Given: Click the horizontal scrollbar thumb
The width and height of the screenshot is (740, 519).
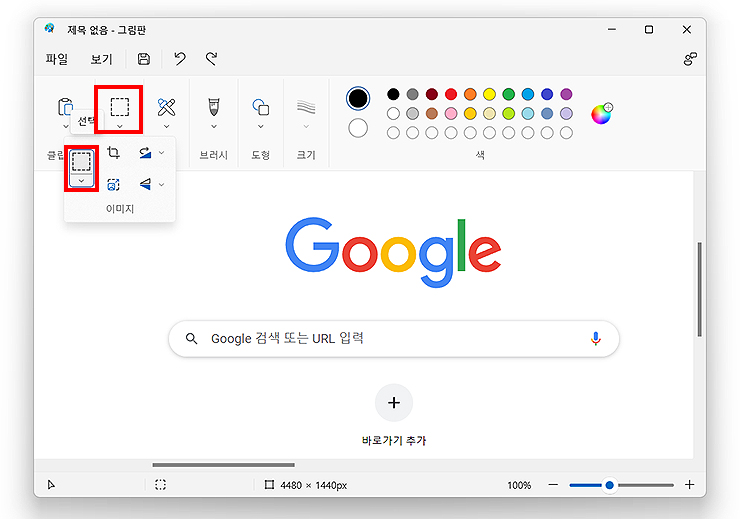Looking at the screenshot, I should (x=223, y=465).
